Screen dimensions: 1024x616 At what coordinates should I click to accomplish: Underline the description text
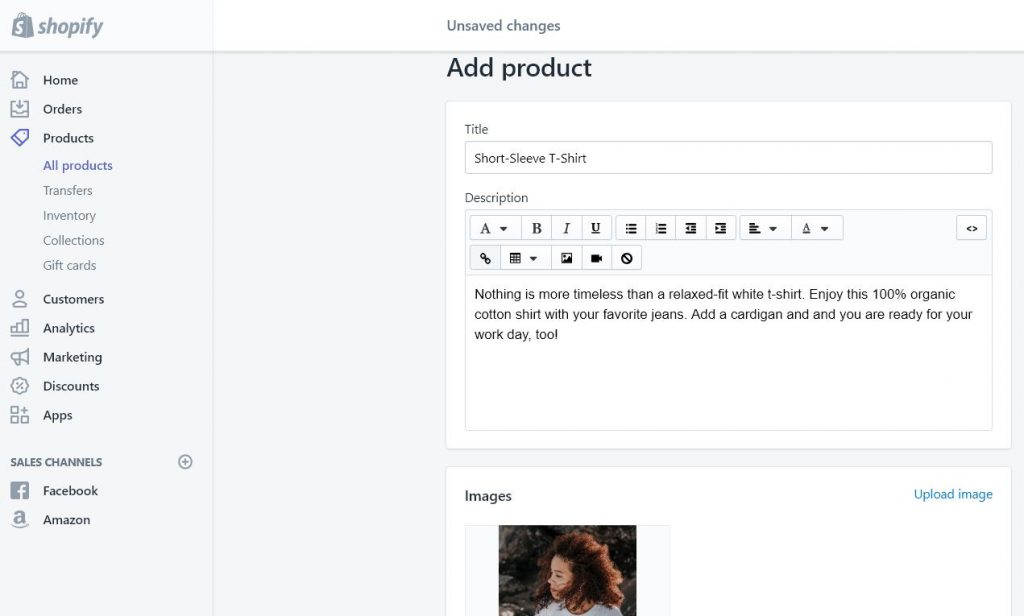pos(596,228)
